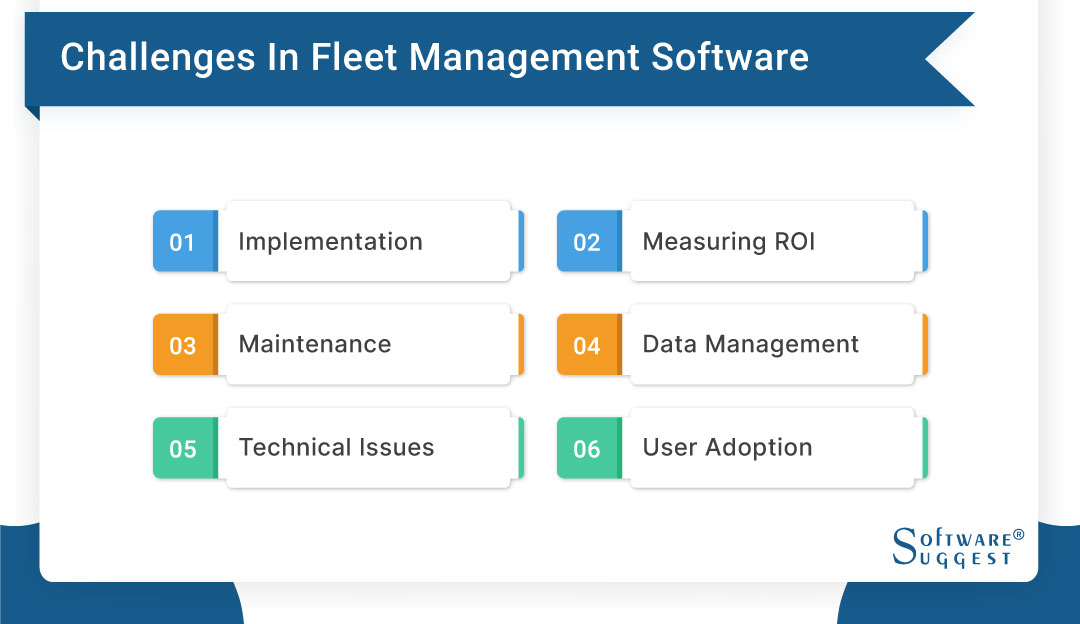
Task: Click the blue "02" number badge
Action: 589,241
